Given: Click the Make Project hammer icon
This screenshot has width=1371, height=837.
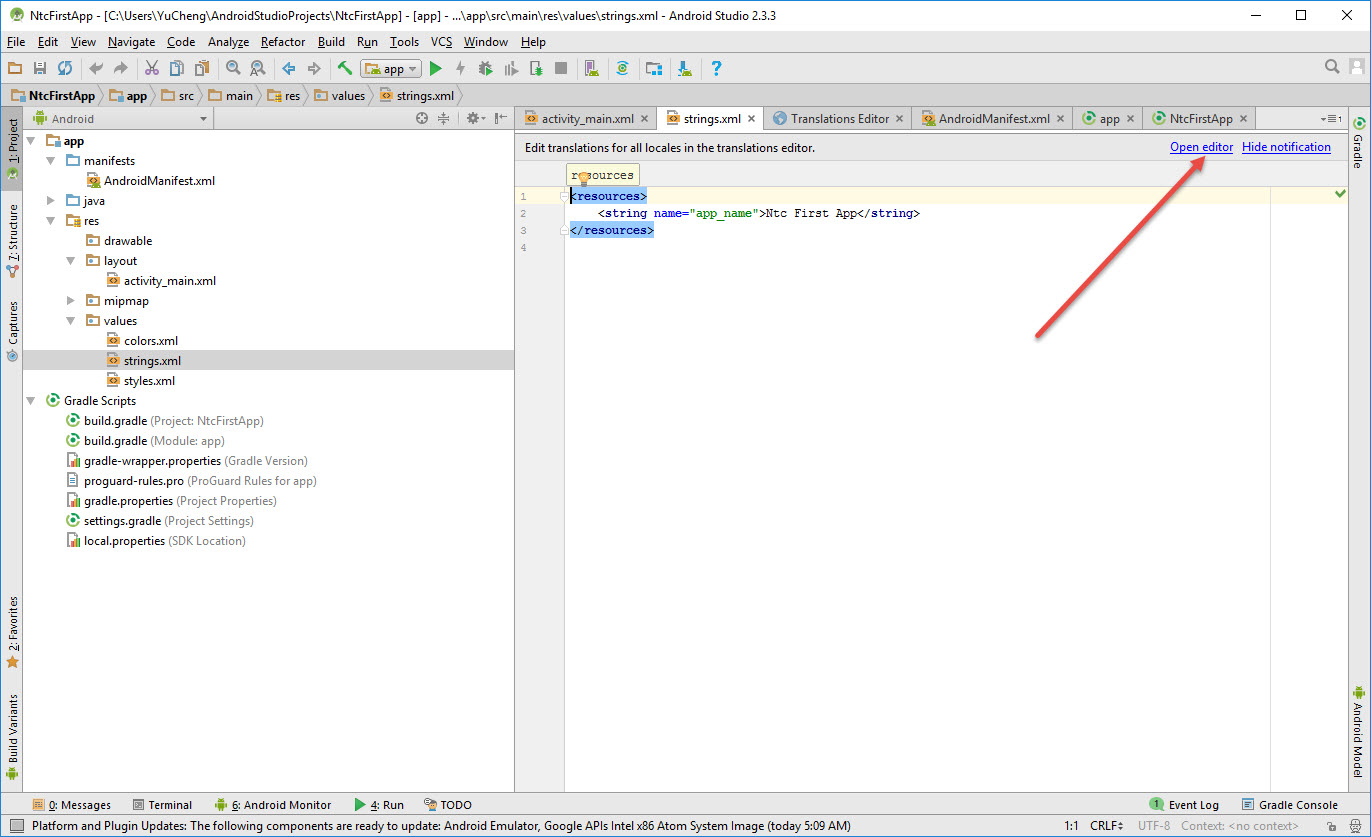Looking at the screenshot, I should [x=344, y=68].
